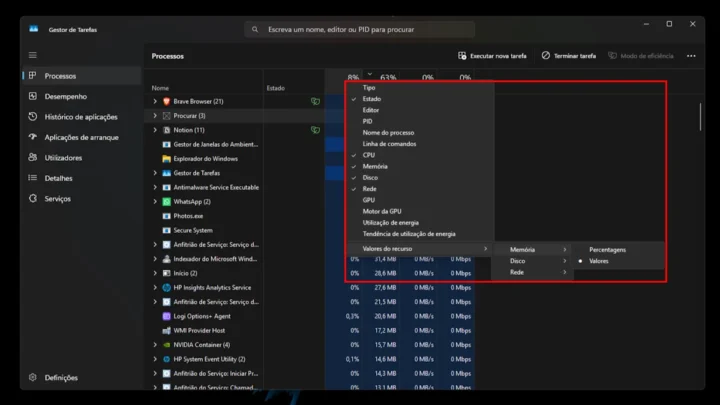Disable the Memória column option

click(x=374, y=166)
